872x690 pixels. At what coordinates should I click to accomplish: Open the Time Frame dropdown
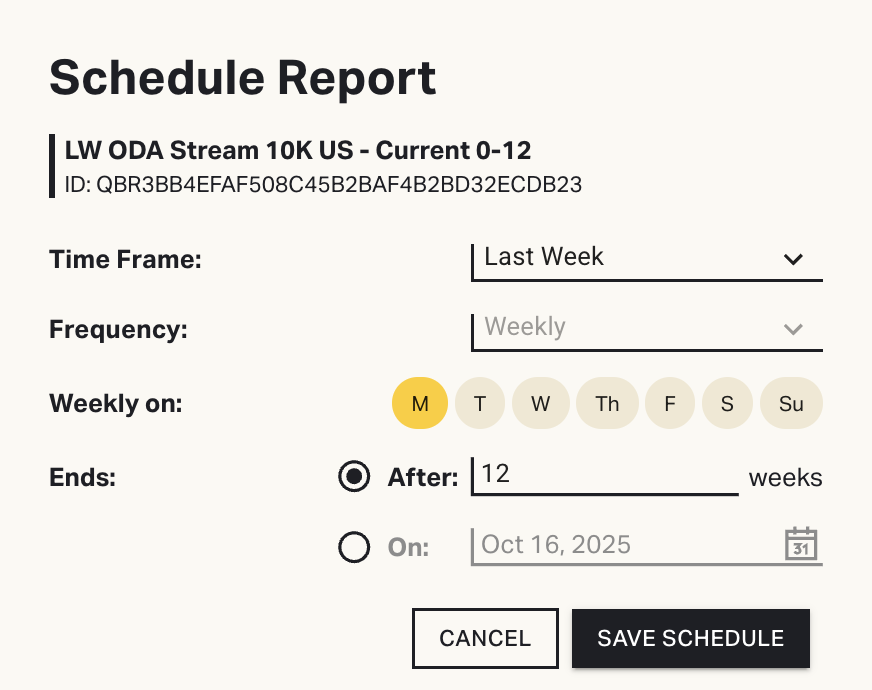(645, 258)
